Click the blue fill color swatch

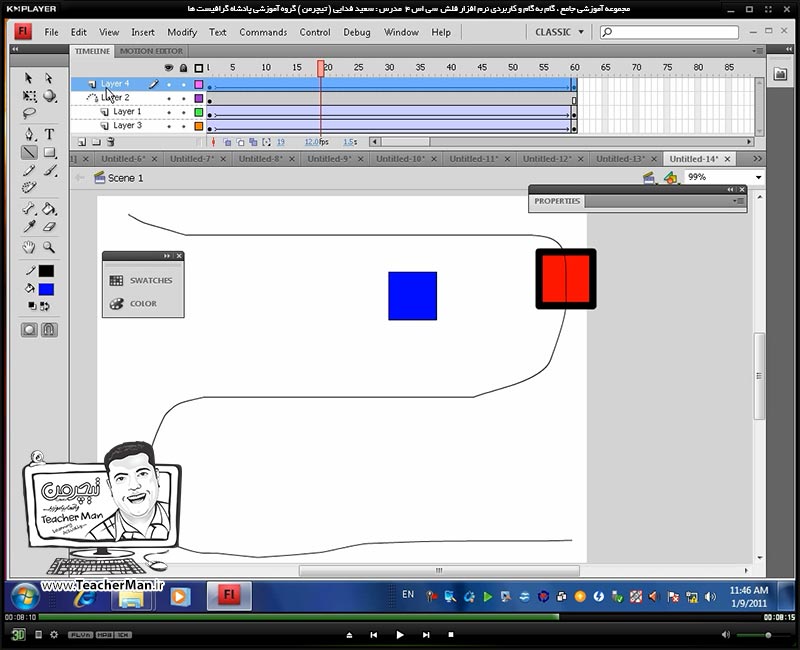click(46, 289)
